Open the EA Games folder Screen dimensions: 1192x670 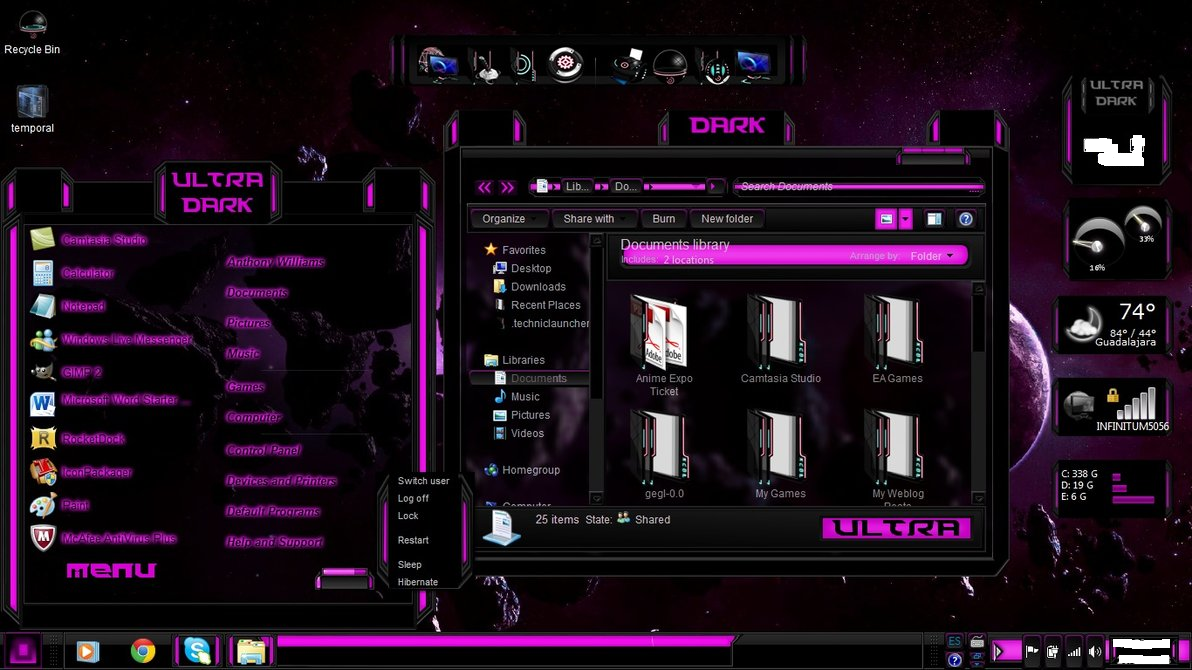(897, 340)
